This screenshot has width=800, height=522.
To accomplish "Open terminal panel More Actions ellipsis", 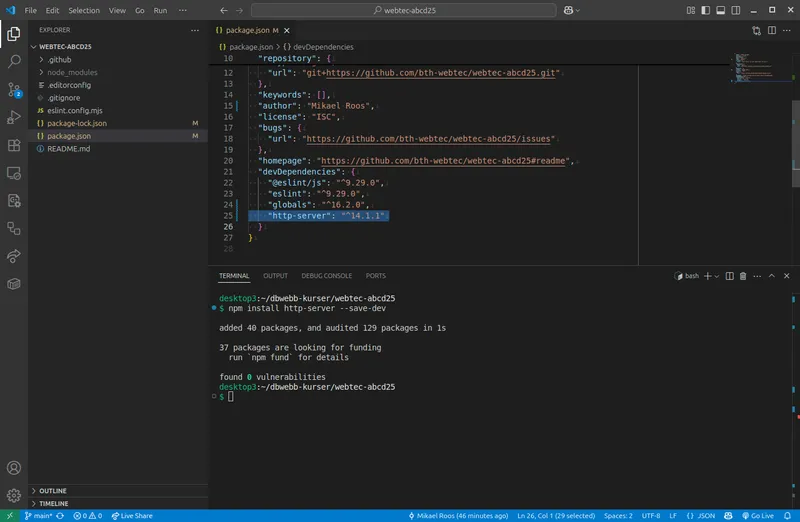I will 757,276.
